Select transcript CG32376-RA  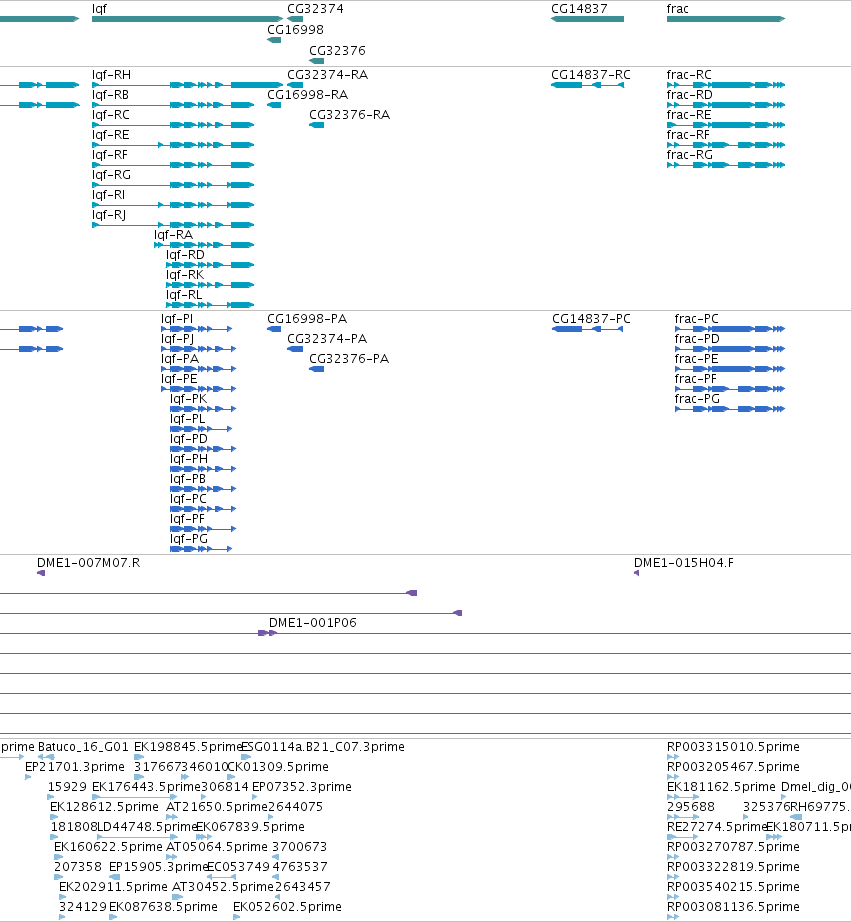[316, 125]
